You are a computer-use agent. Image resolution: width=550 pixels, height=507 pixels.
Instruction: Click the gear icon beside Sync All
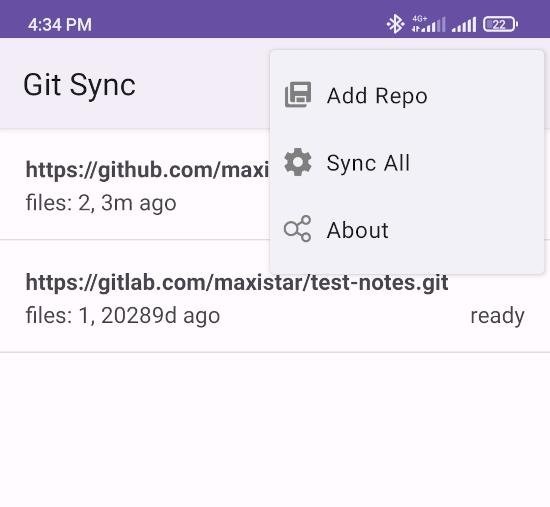tap(297, 162)
